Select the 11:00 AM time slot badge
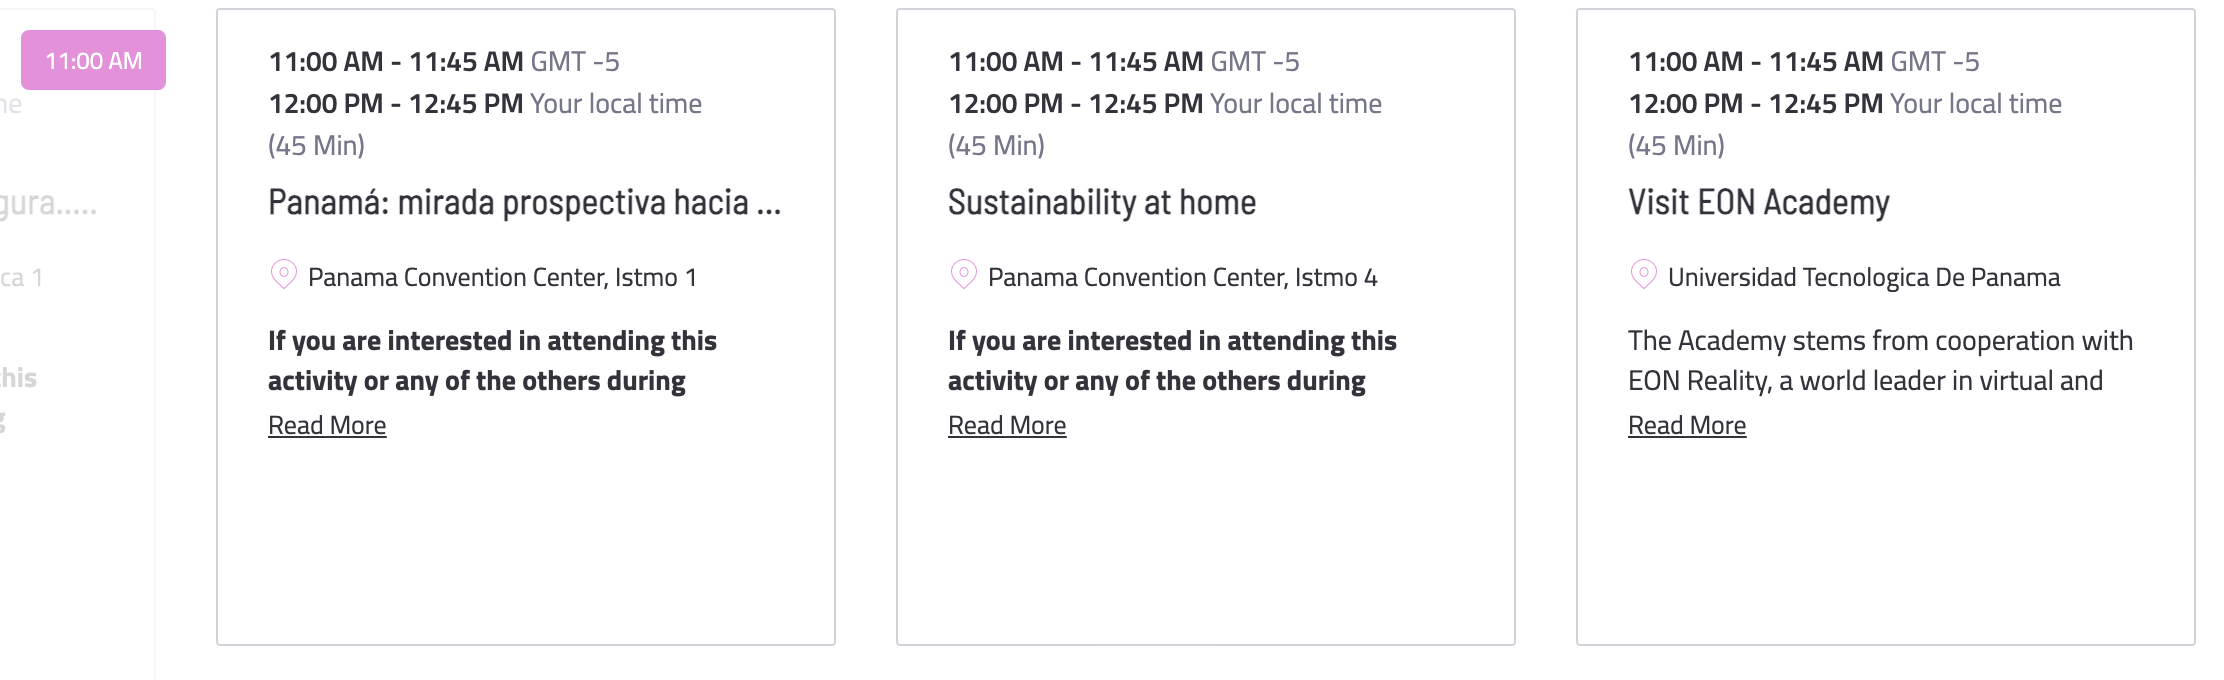 coord(94,60)
